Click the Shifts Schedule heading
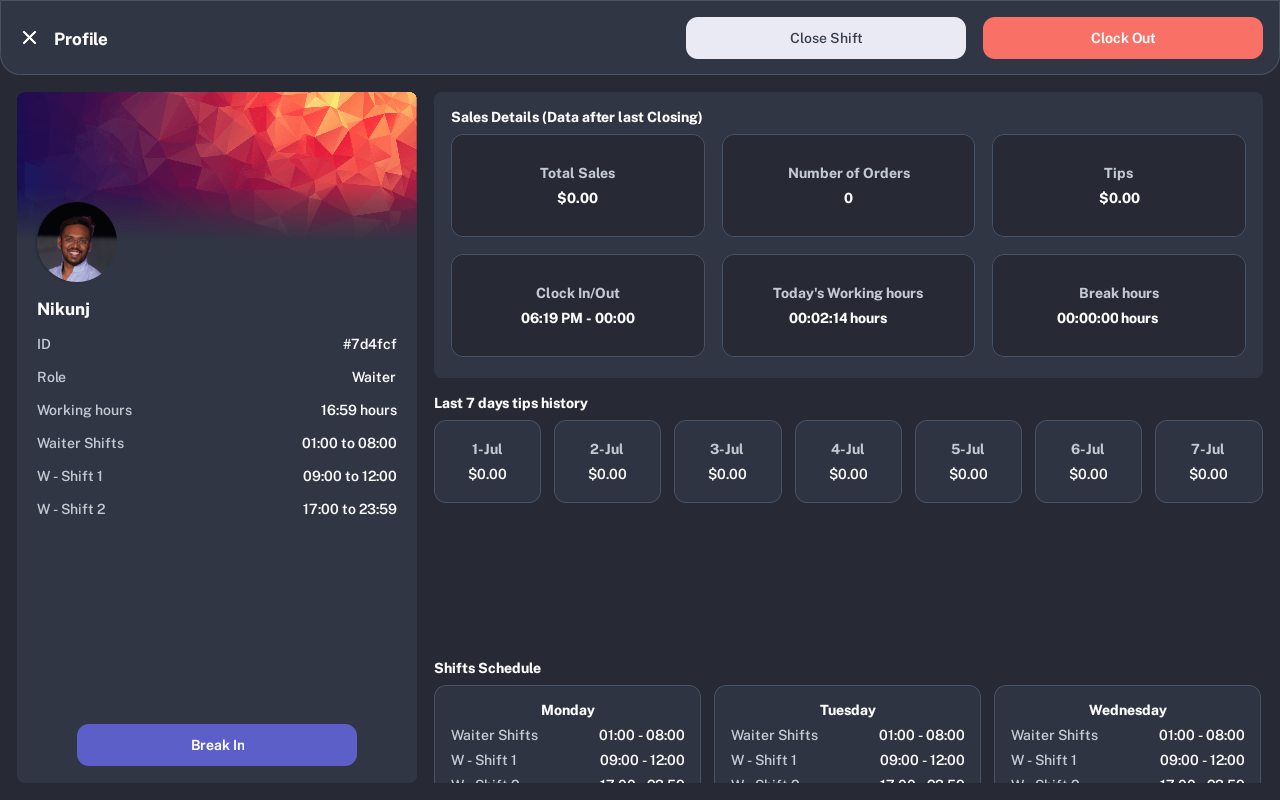 pos(488,668)
